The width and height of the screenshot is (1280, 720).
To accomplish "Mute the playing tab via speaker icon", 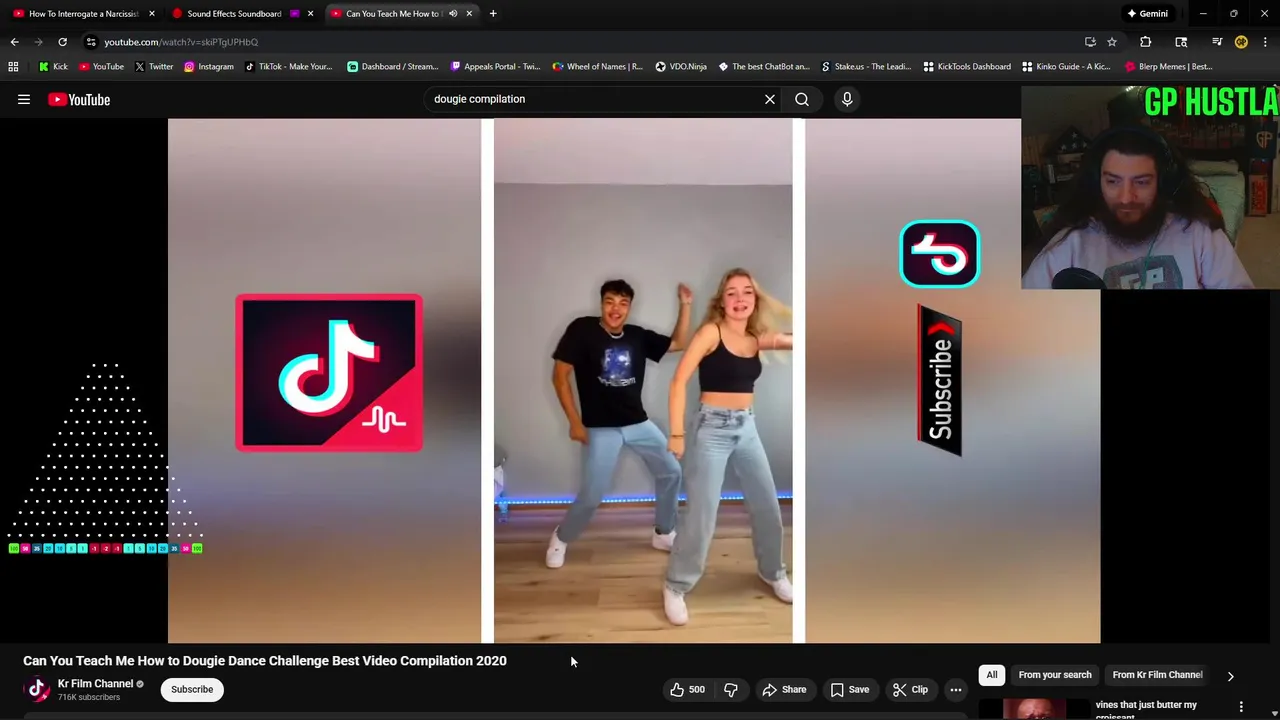I will 453,14.
